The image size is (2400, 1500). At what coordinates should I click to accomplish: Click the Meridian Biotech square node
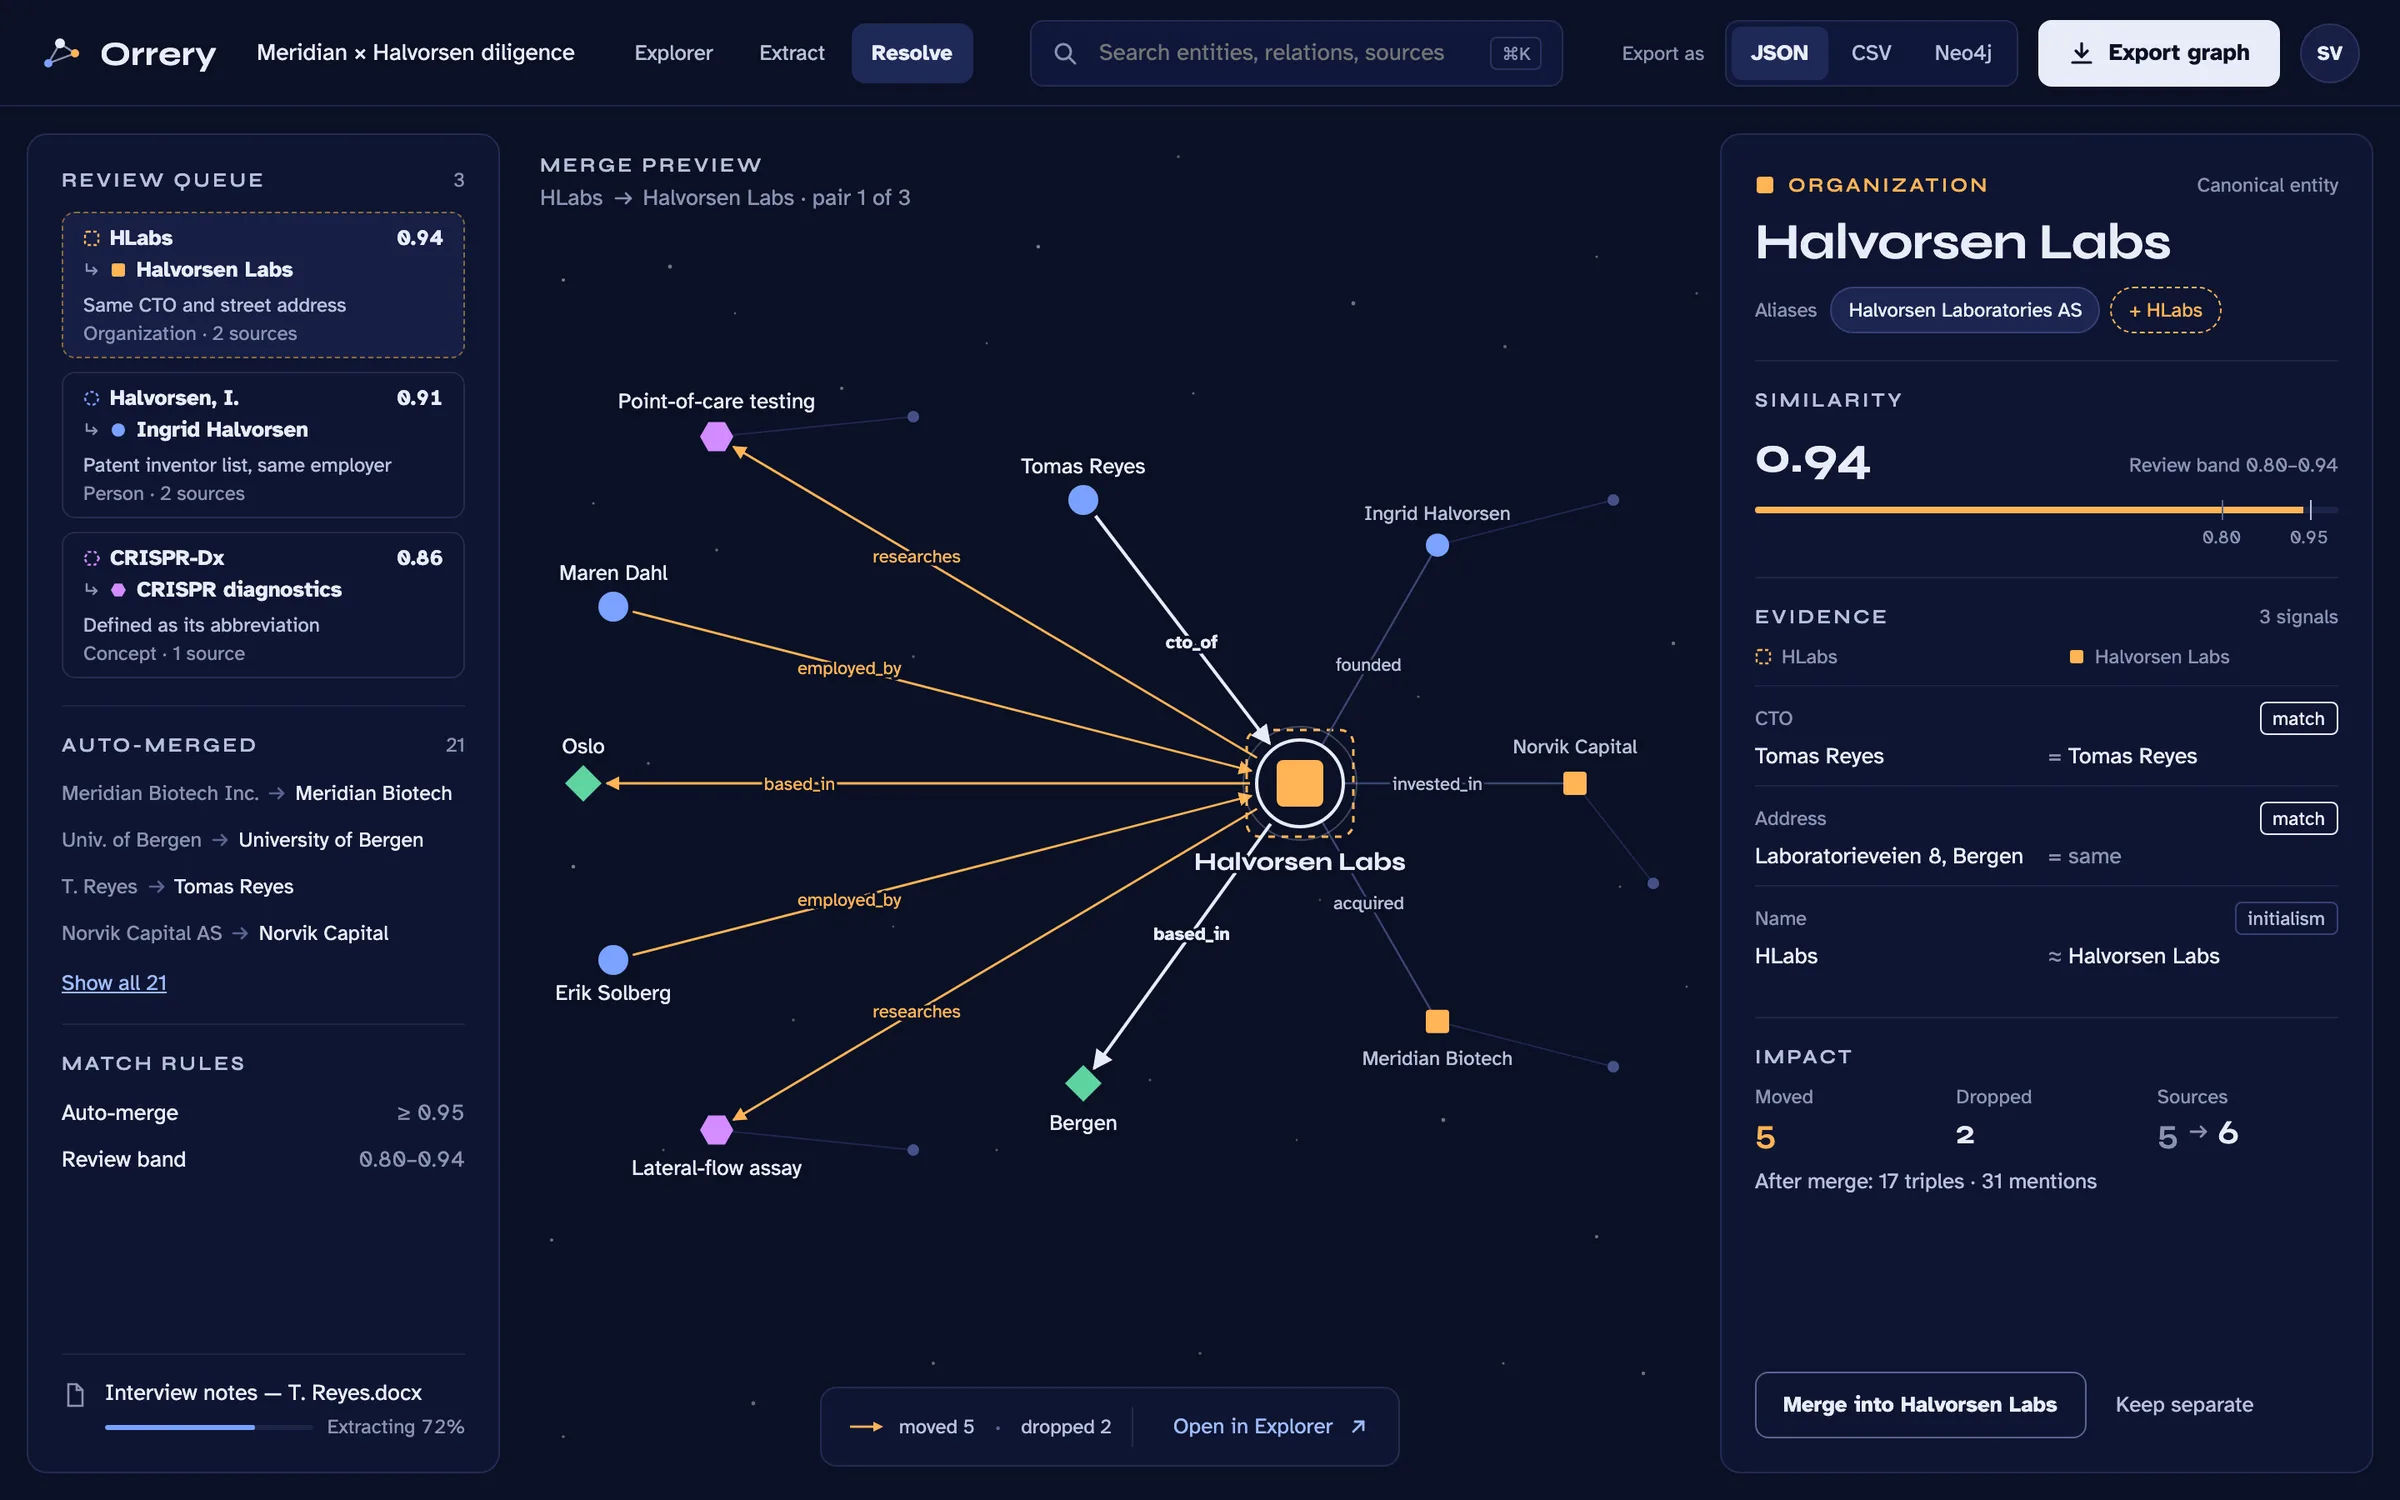pyautogui.click(x=1437, y=1021)
